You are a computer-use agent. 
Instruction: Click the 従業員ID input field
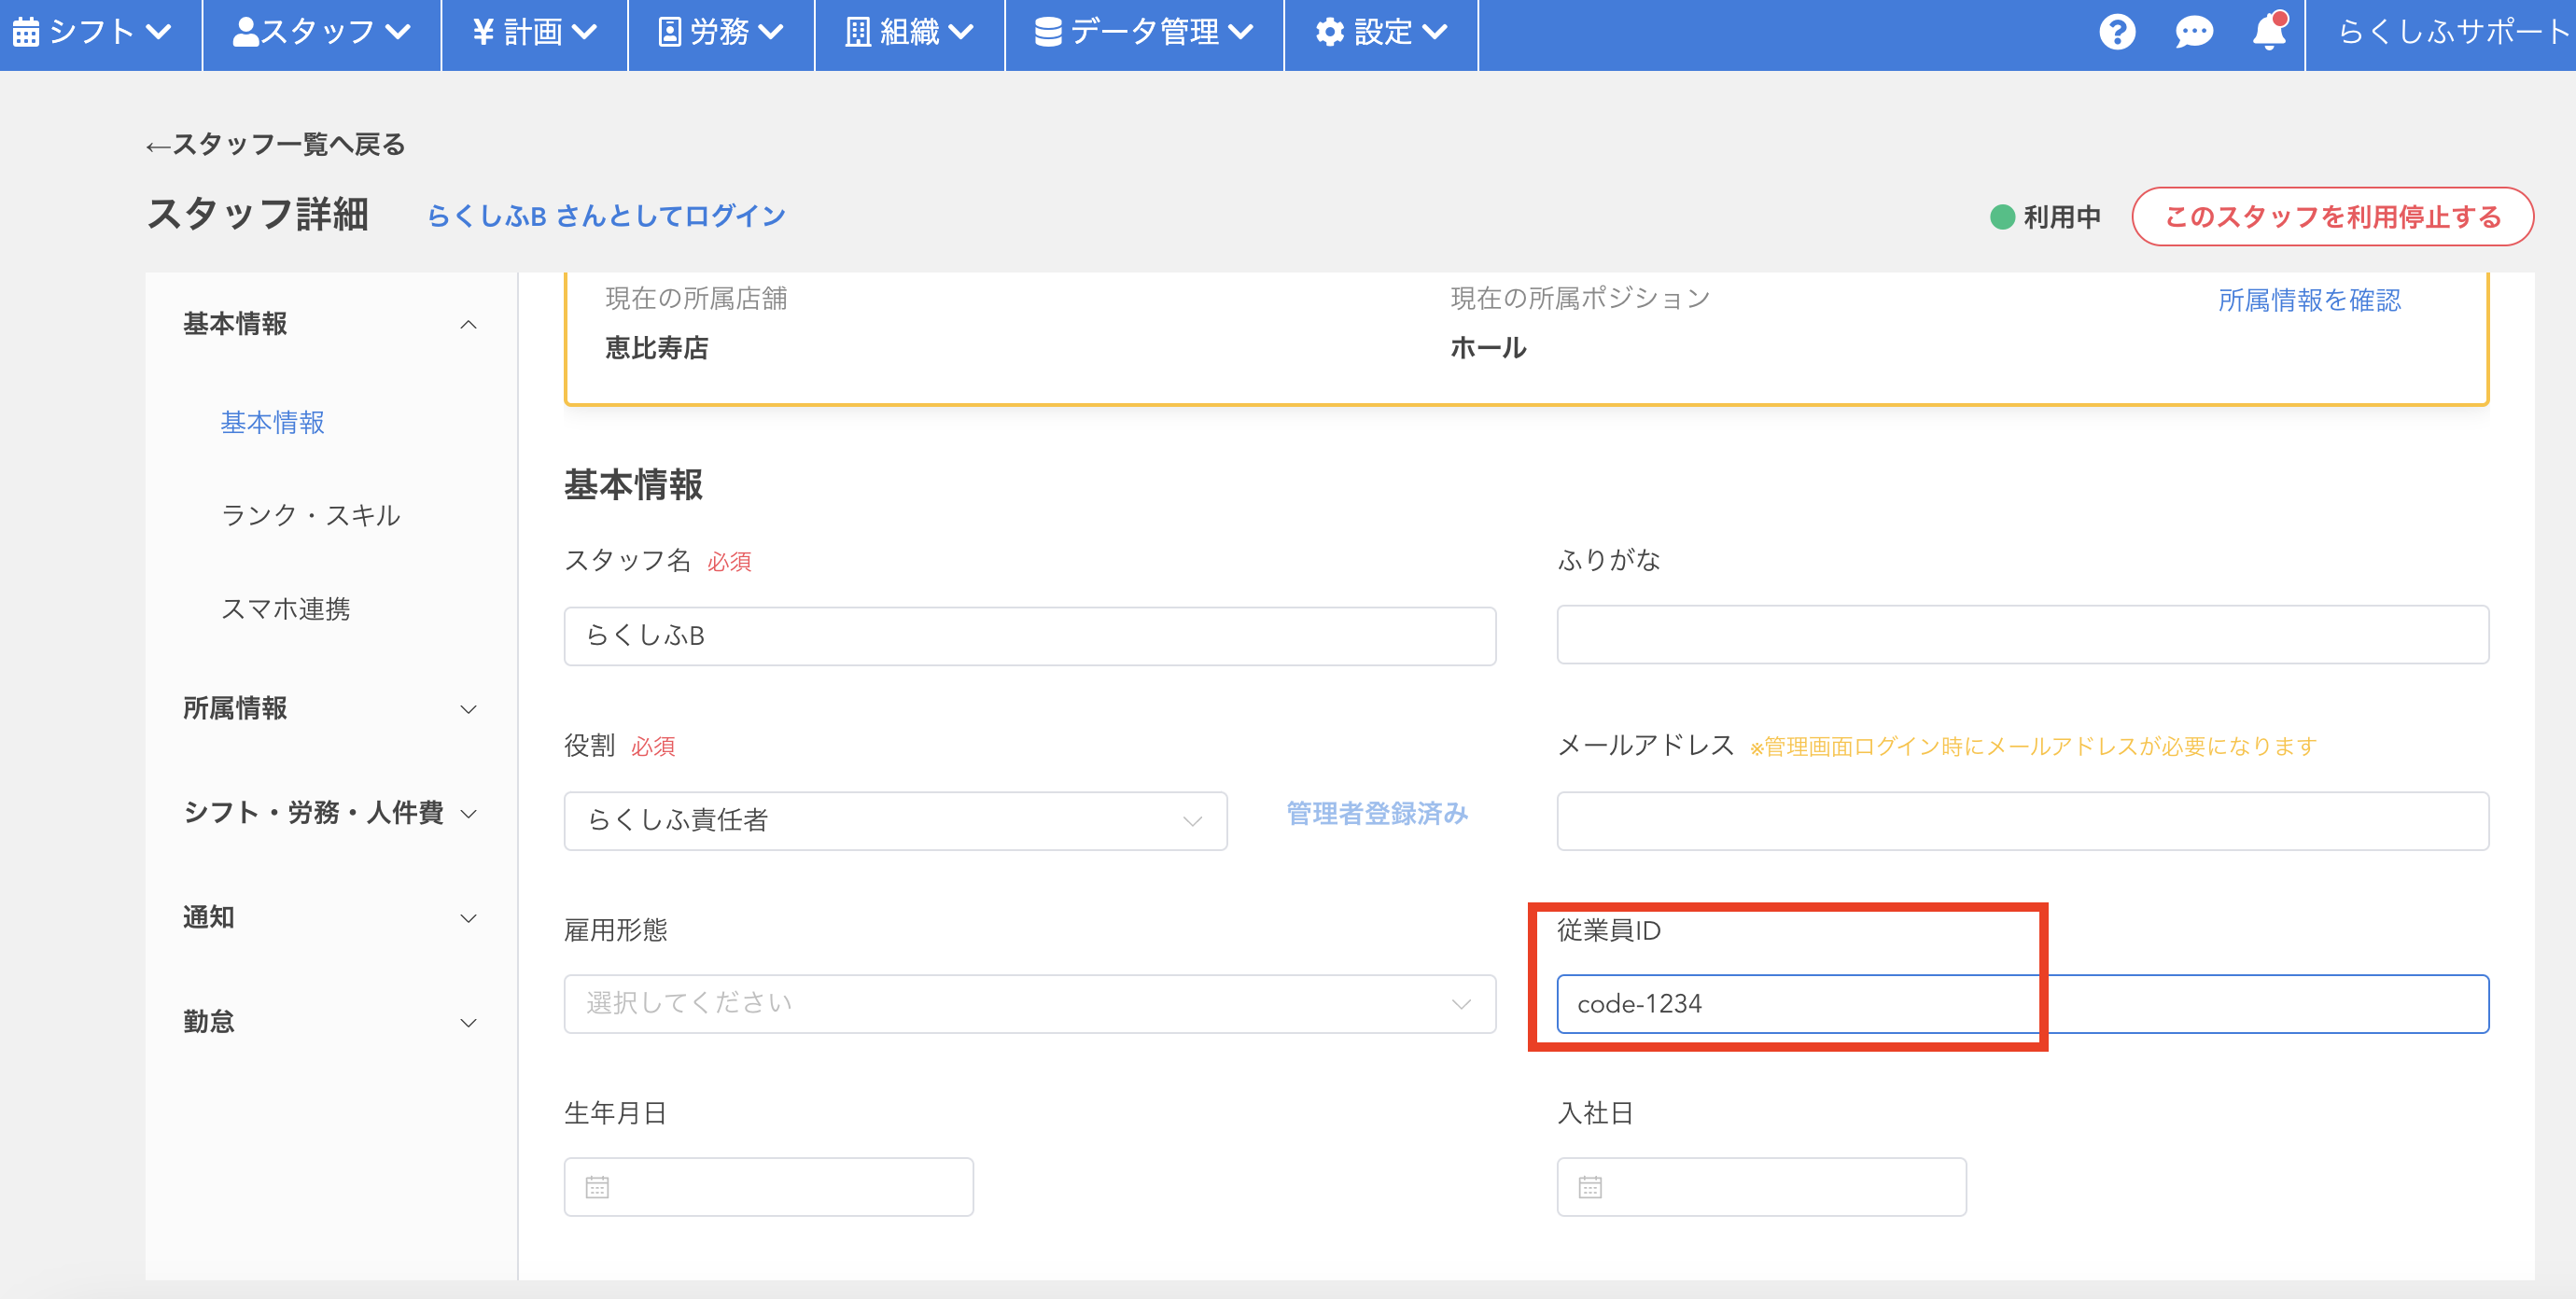pyautogui.click(x=2022, y=1004)
